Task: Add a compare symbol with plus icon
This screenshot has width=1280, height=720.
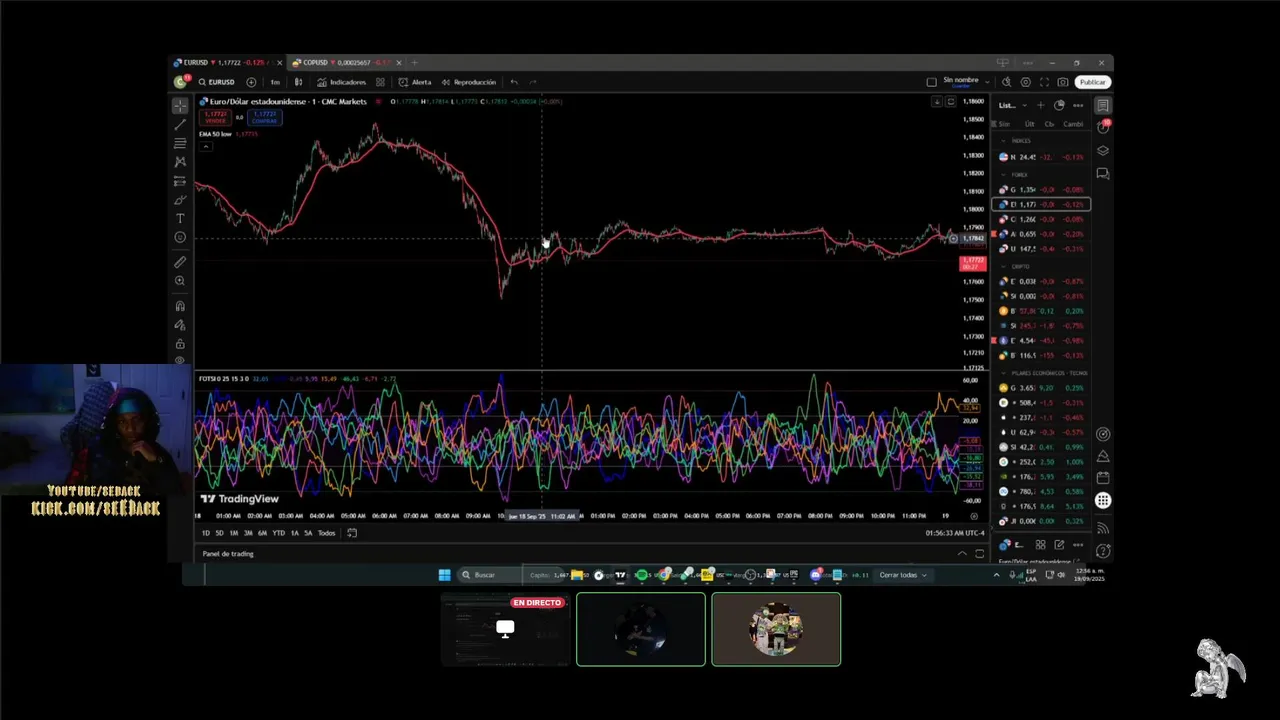Action: 251,82
